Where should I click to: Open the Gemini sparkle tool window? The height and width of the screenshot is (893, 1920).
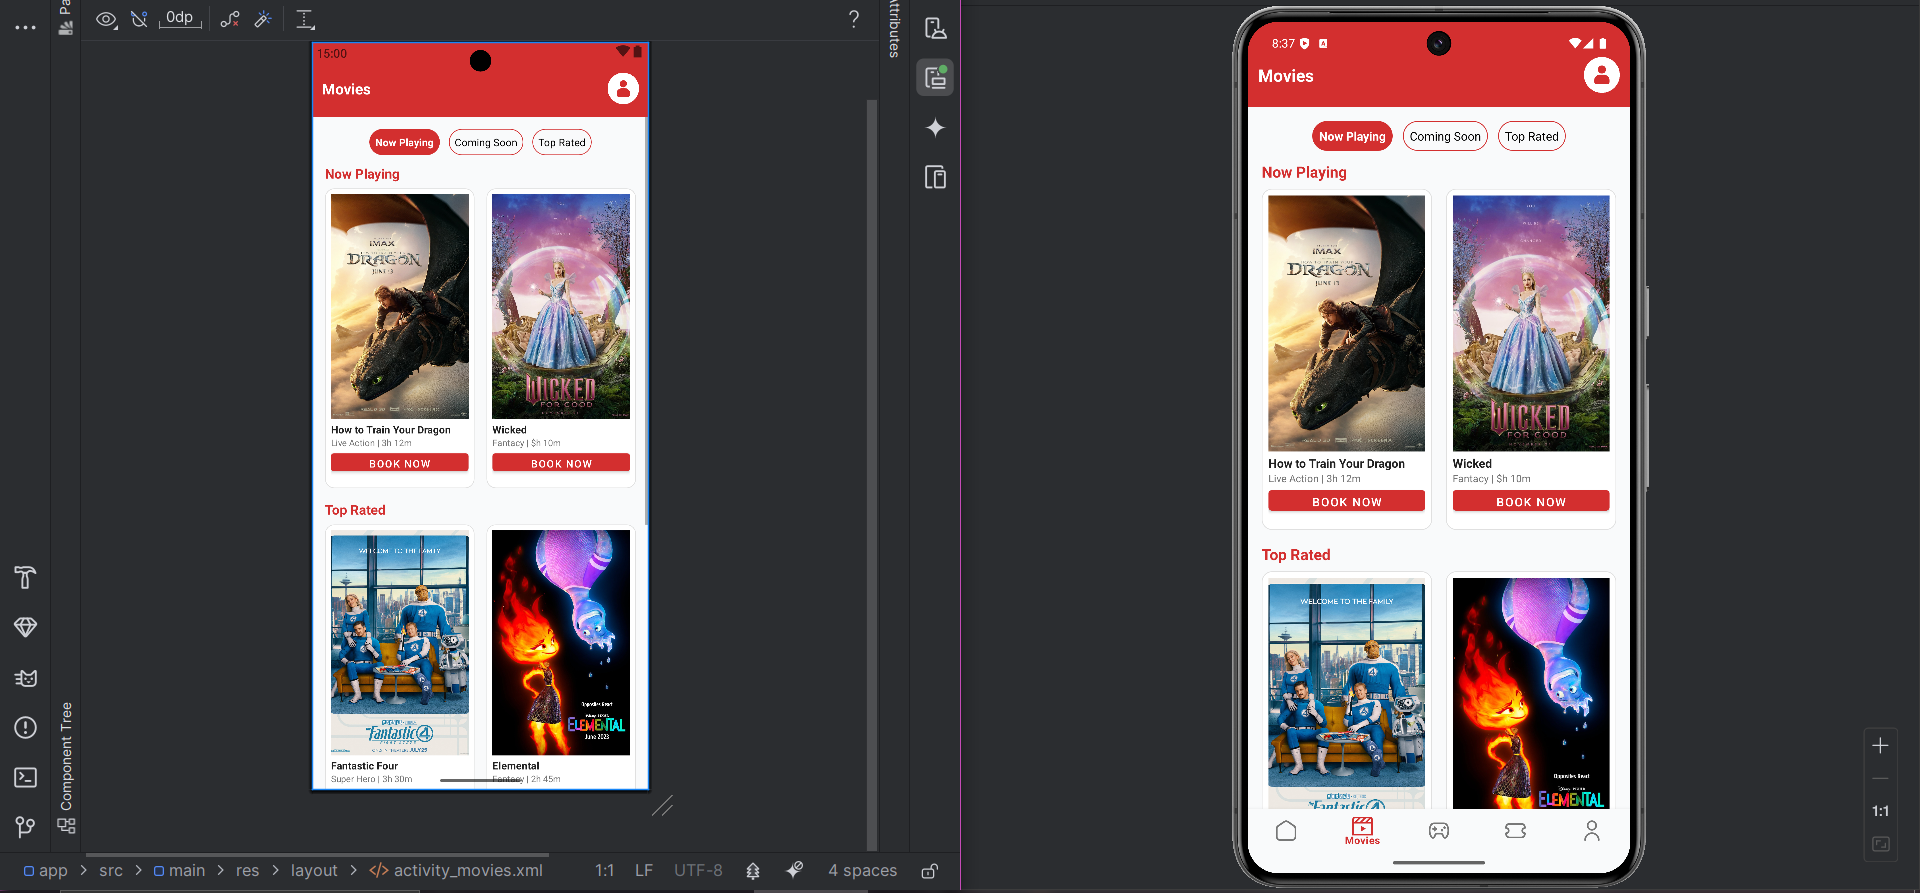[x=935, y=127]
